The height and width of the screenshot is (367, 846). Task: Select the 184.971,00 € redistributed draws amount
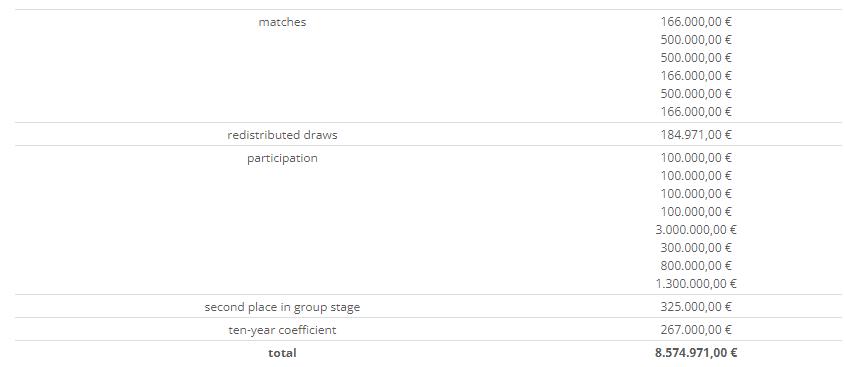[x=696, y=135]
